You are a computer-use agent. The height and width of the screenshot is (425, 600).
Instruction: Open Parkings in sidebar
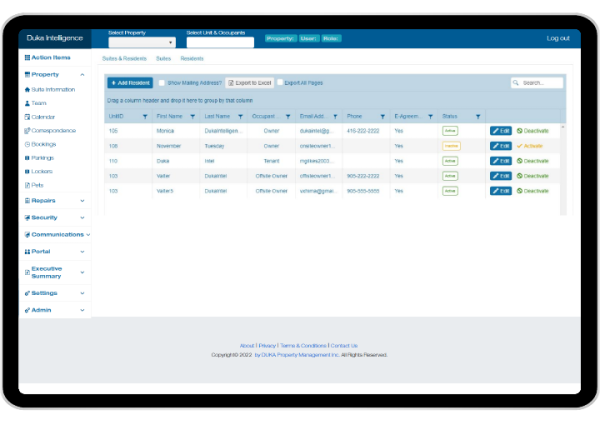pyautogui.click(x=39, y=158)
